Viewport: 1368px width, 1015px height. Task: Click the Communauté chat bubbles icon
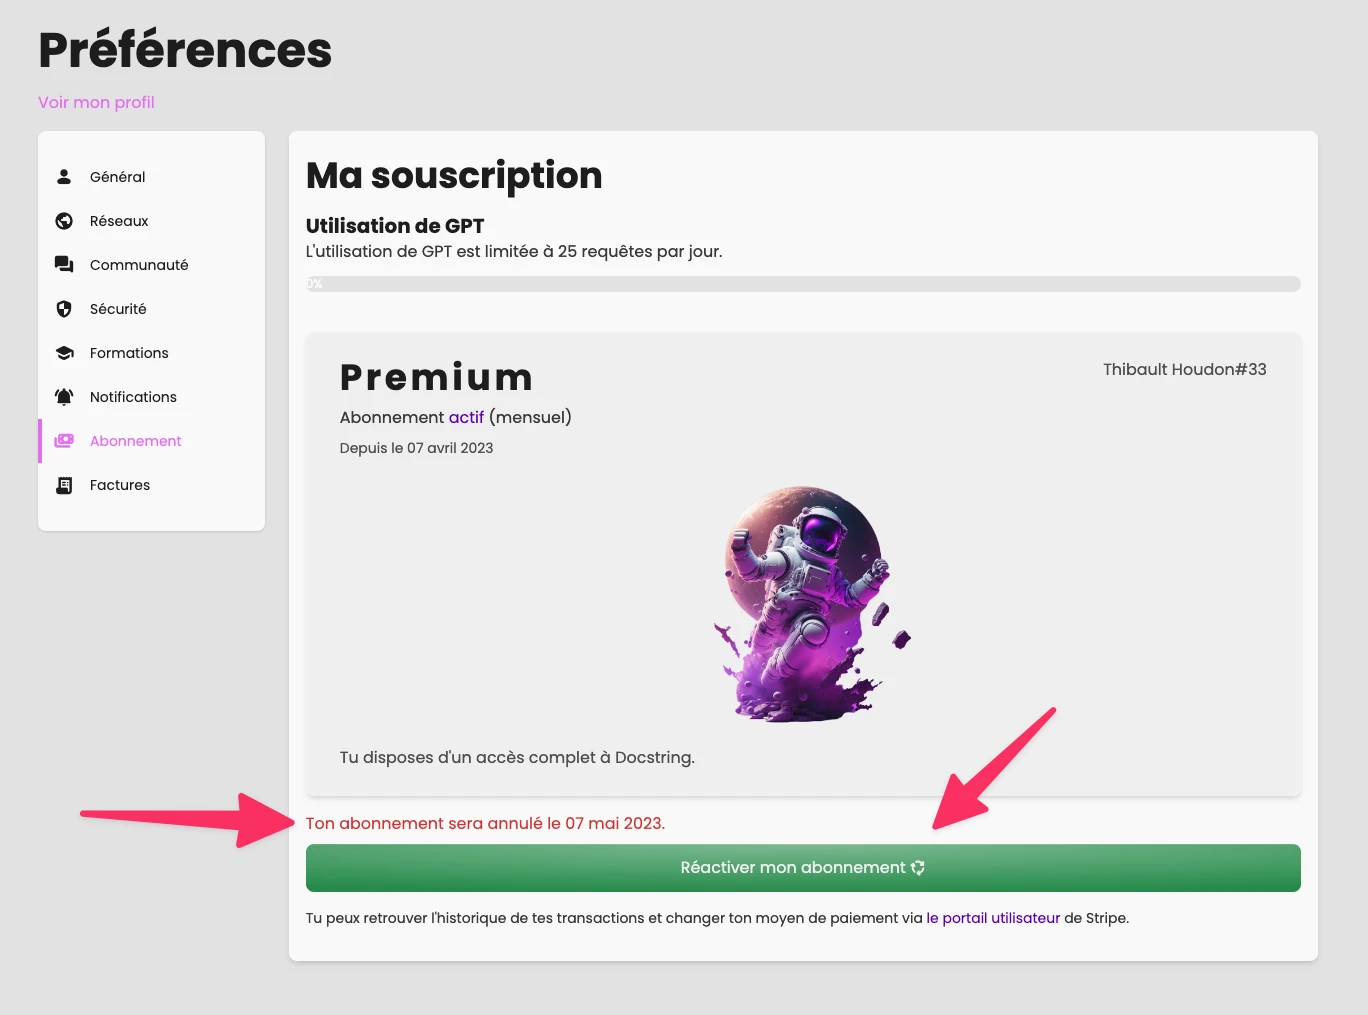(64, 265)
